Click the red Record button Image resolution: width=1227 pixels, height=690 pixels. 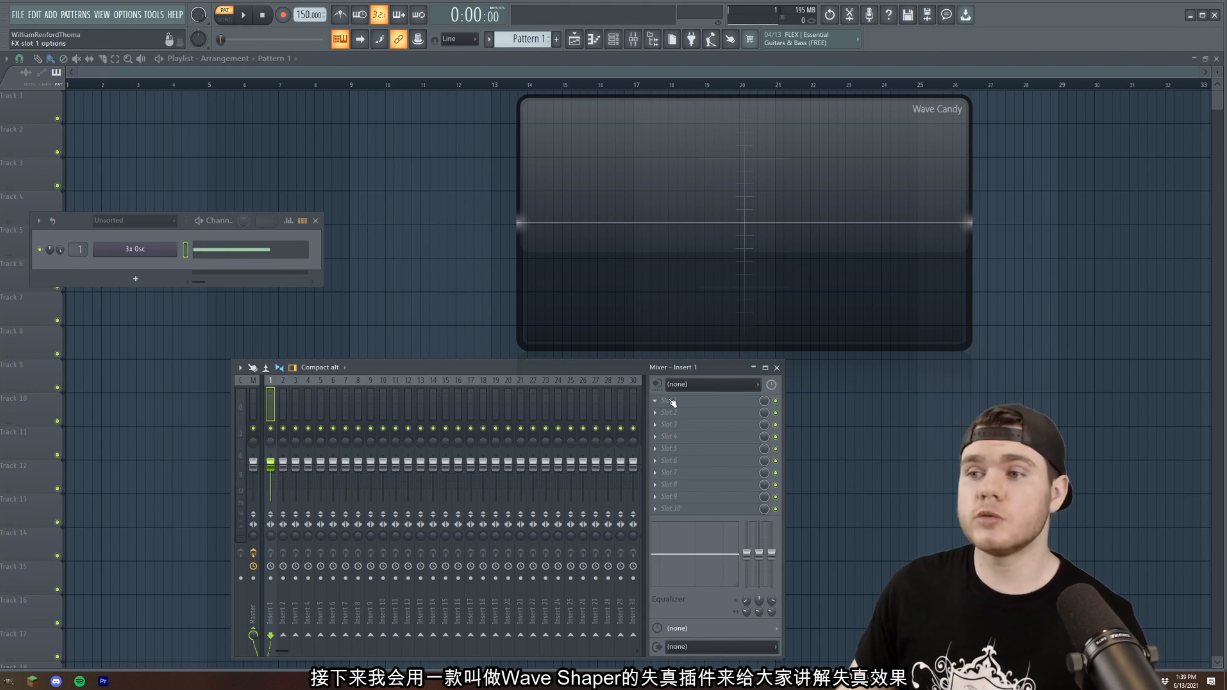(x=283, y=15)
